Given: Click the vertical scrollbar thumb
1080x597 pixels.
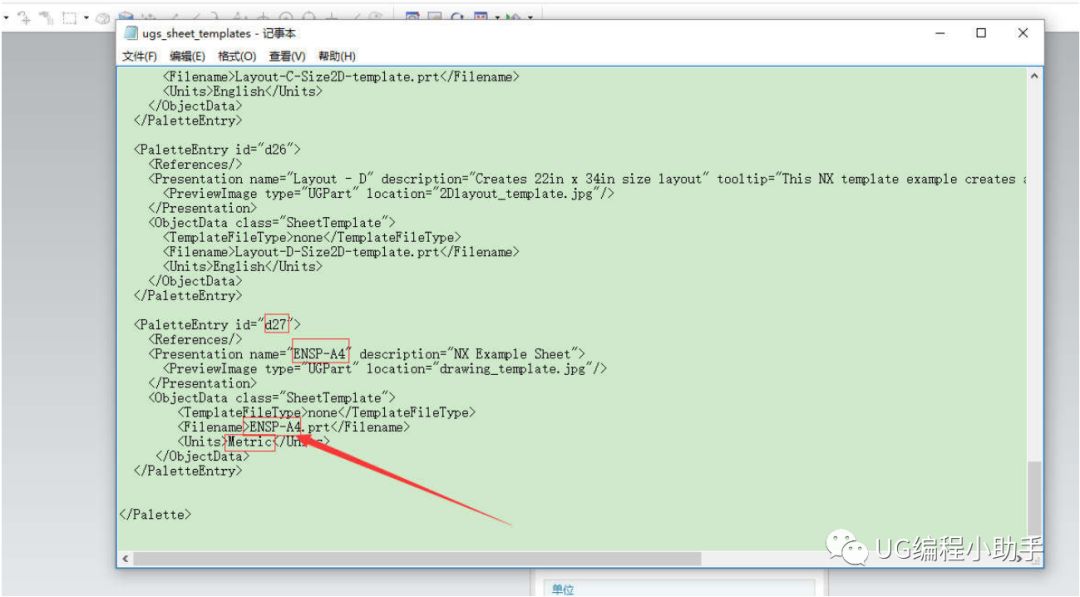Looking at the screenshot, I should (1034, 499).
